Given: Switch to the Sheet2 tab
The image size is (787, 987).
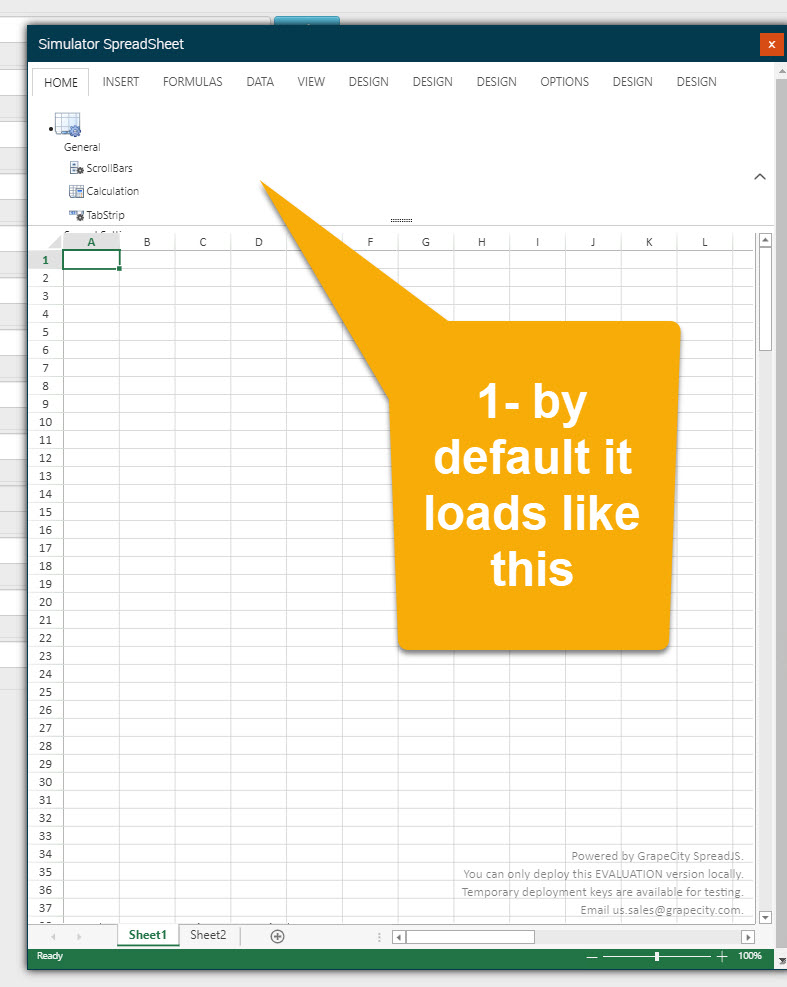Looking at the screenshot, I should pyautogui.click(x=208, y=935).
